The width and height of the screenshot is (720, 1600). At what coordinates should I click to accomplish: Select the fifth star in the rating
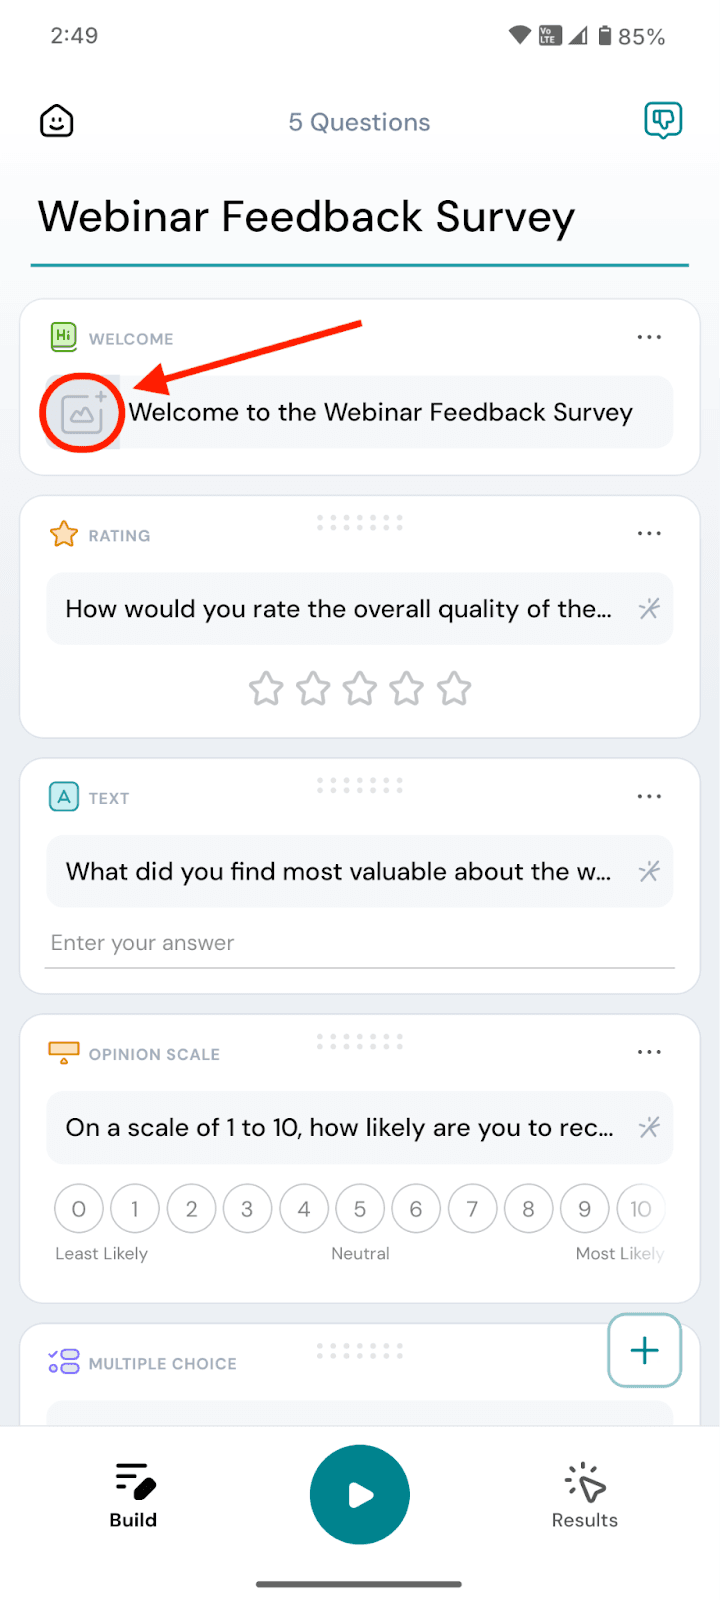coord(454,689)
